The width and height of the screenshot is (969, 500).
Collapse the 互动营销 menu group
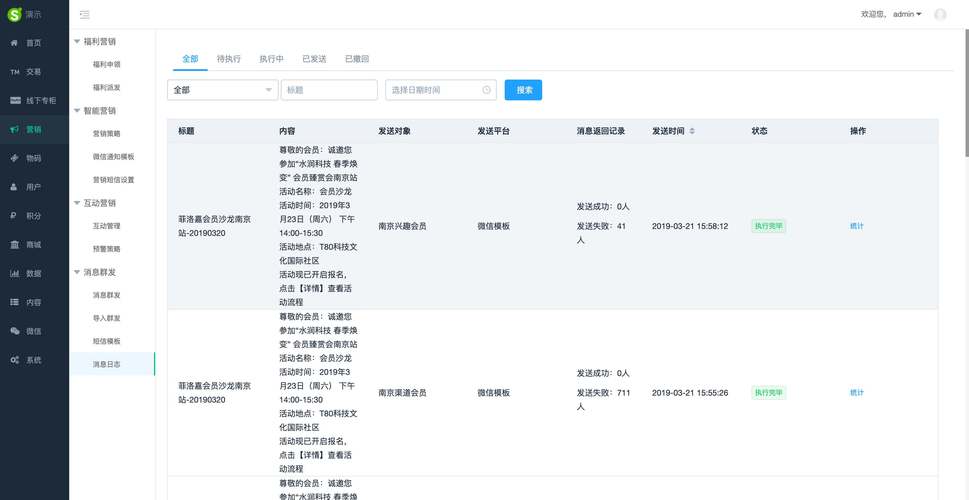pyautogui.click(x=77, y=203)
